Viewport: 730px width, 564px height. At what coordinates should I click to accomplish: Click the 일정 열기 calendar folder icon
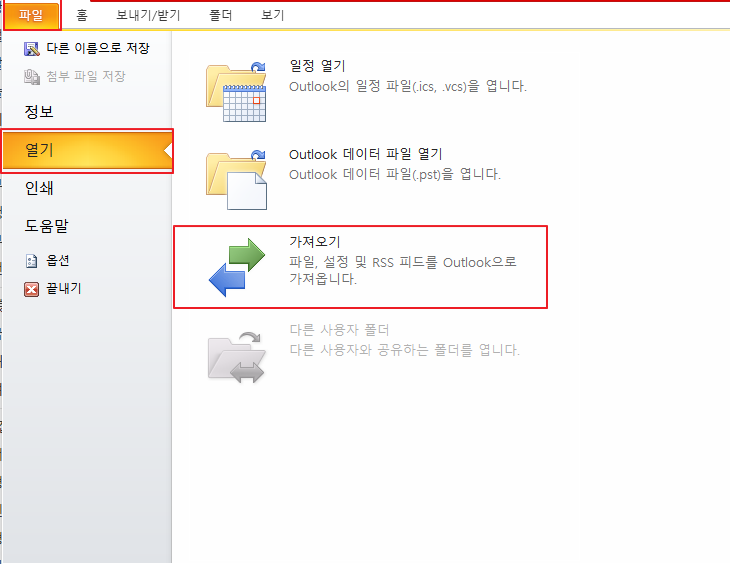click(237, 92)
